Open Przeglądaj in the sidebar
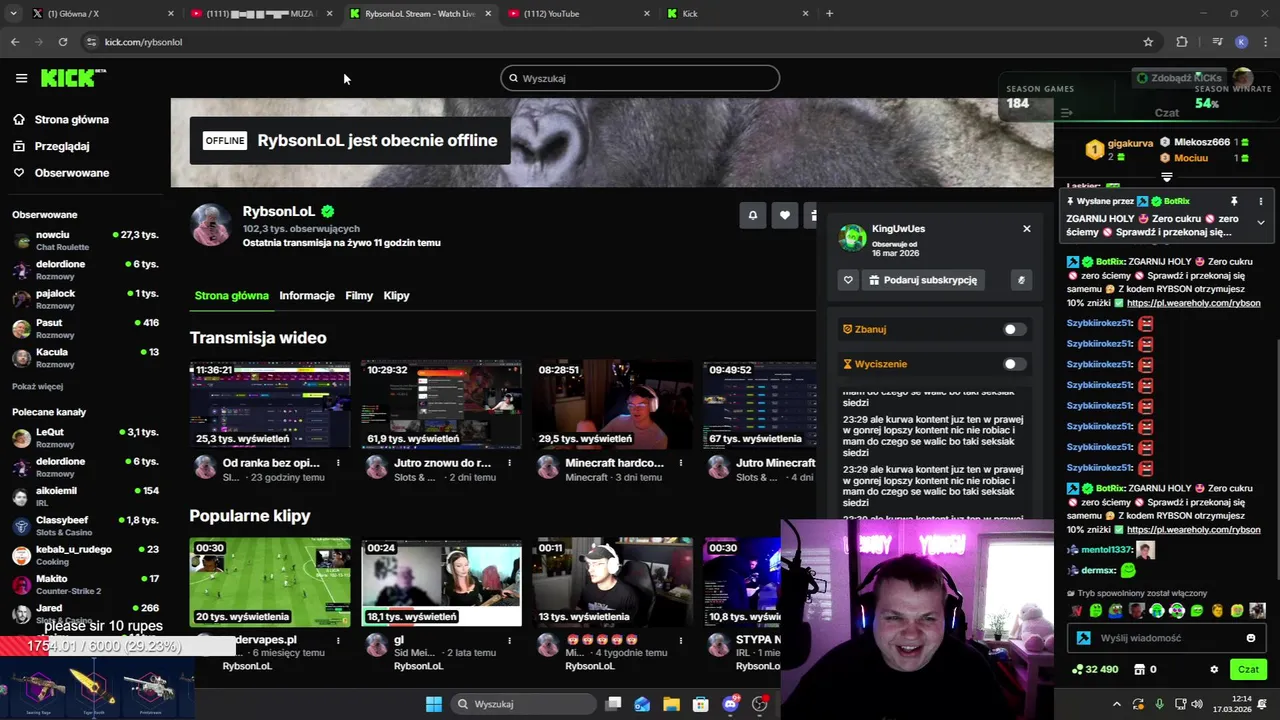This screenshot has width=1280, height=720. click(62, 146)
